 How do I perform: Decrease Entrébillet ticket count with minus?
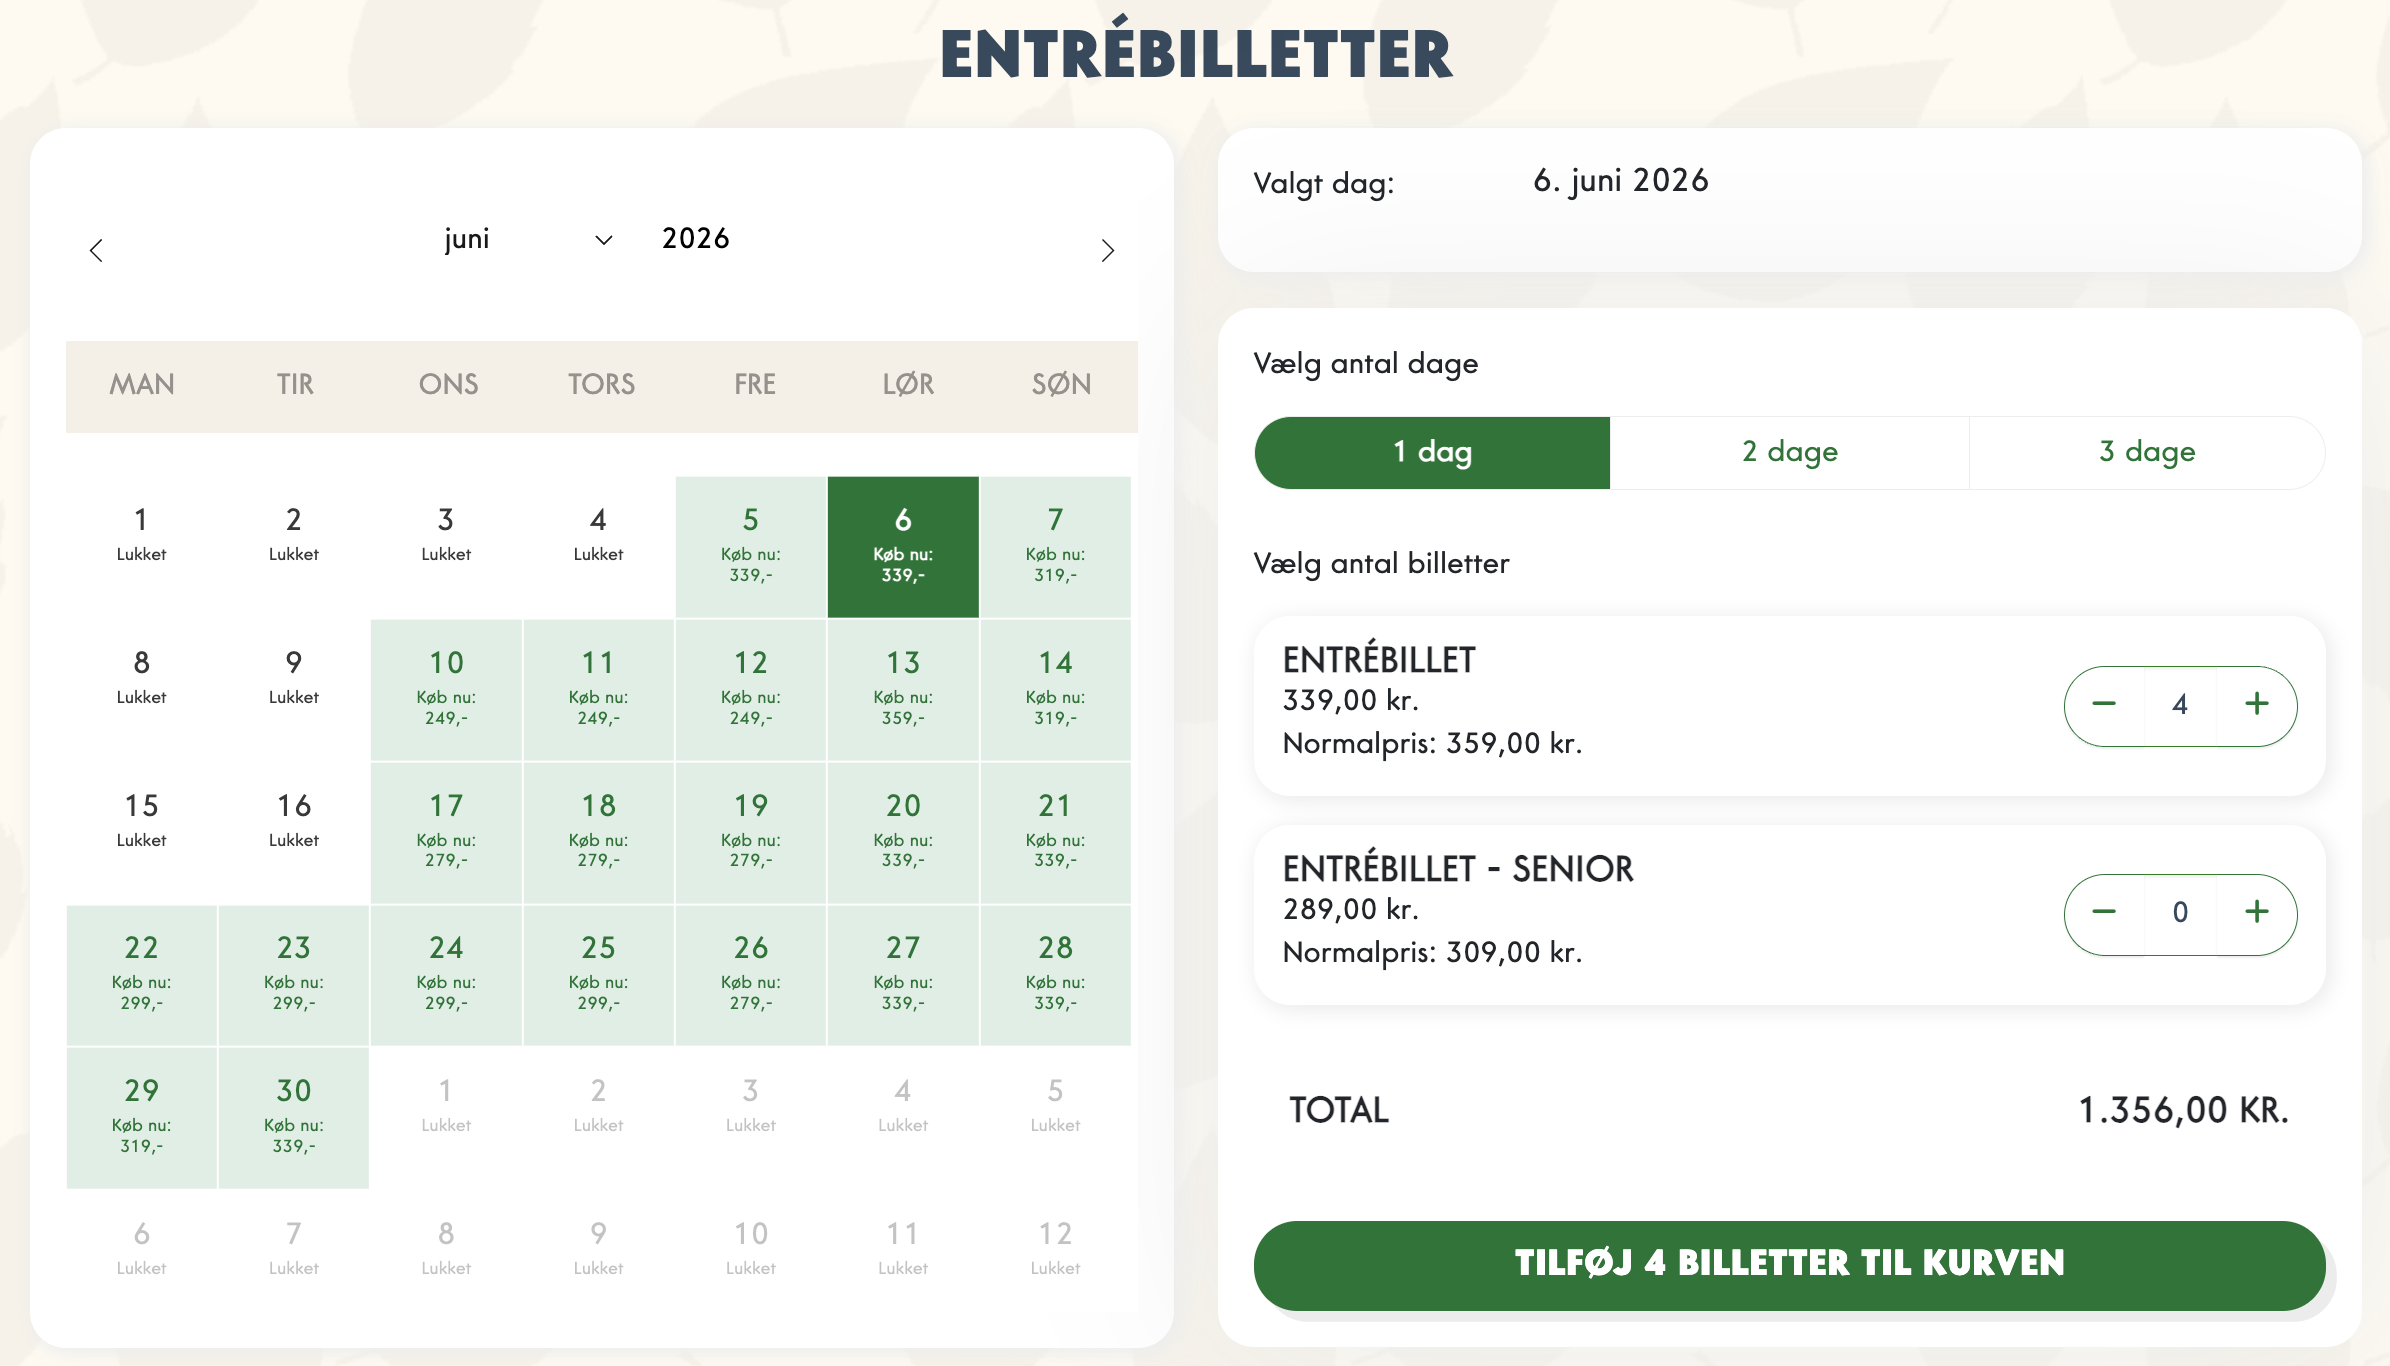[x=2104, y=705]
